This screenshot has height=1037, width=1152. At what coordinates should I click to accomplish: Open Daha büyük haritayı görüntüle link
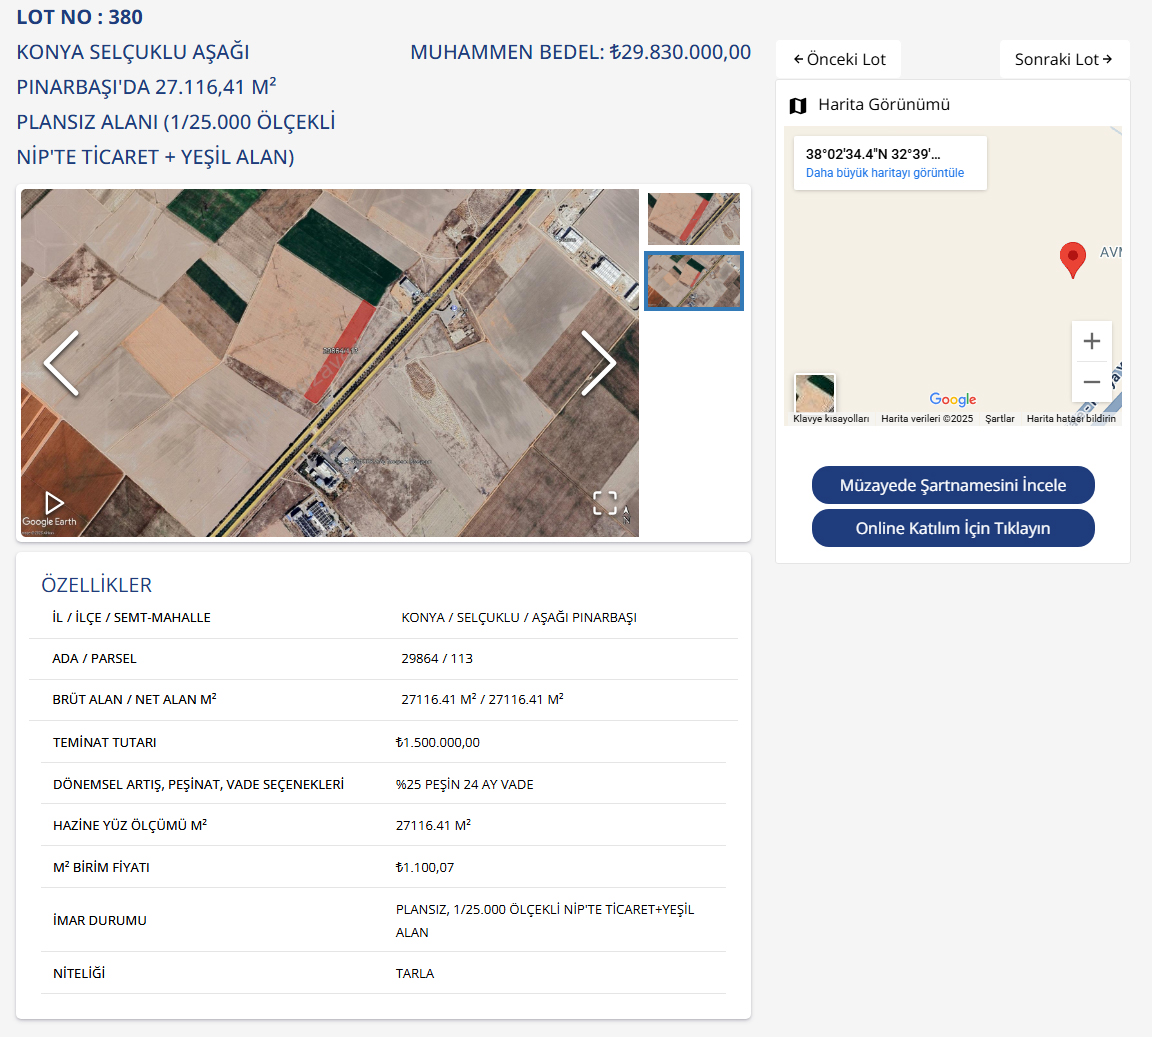click(885, 173)
